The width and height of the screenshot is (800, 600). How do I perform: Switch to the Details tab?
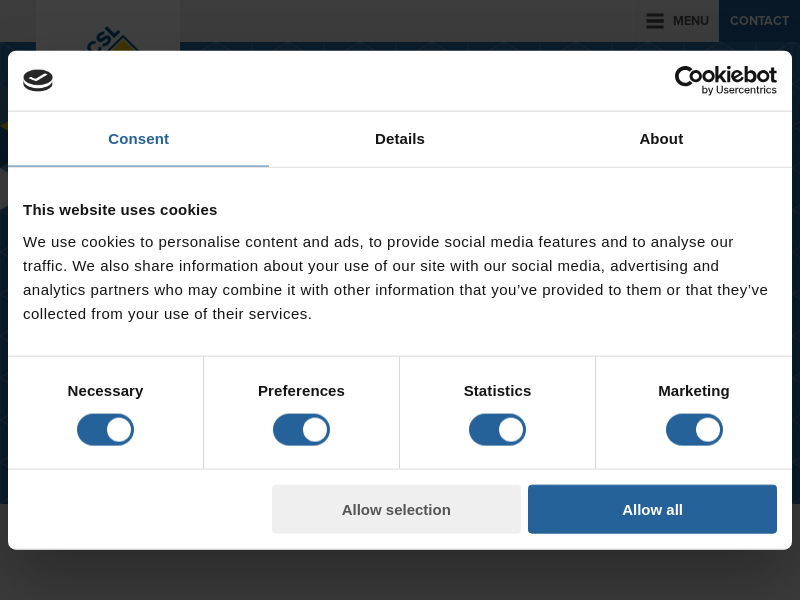(400, 139)
